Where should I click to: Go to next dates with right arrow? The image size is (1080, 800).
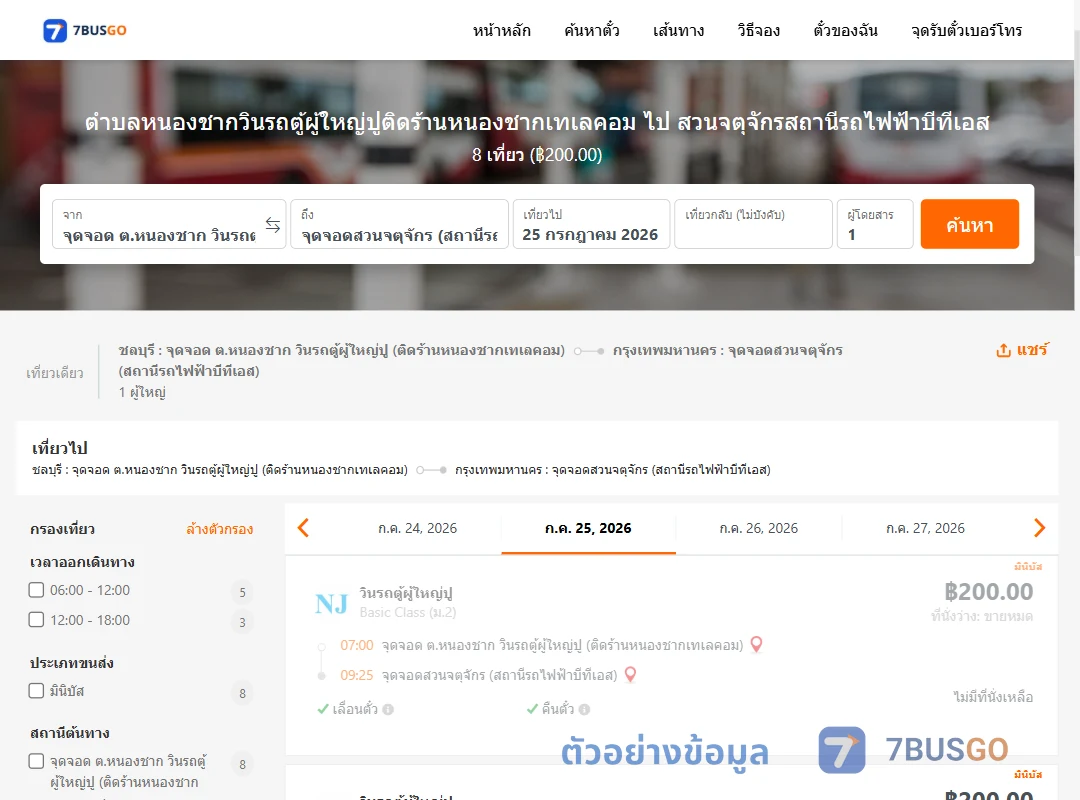coord(1039,528)
